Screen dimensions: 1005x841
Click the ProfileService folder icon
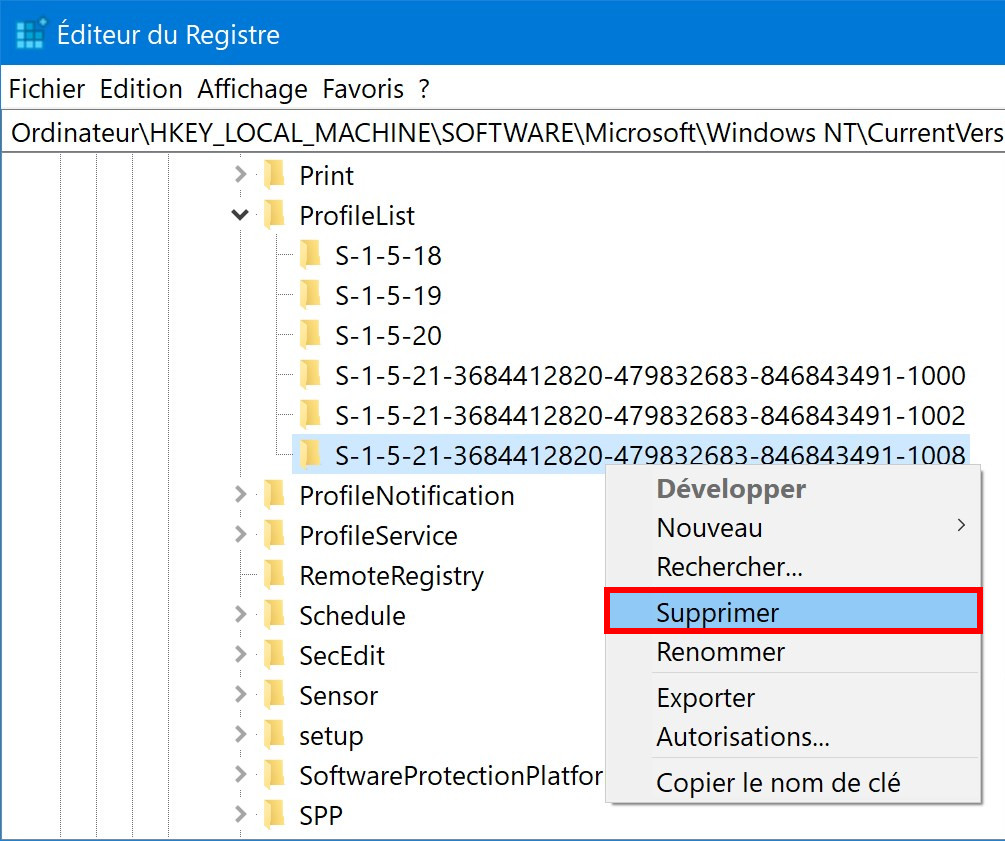pos(274,535)
